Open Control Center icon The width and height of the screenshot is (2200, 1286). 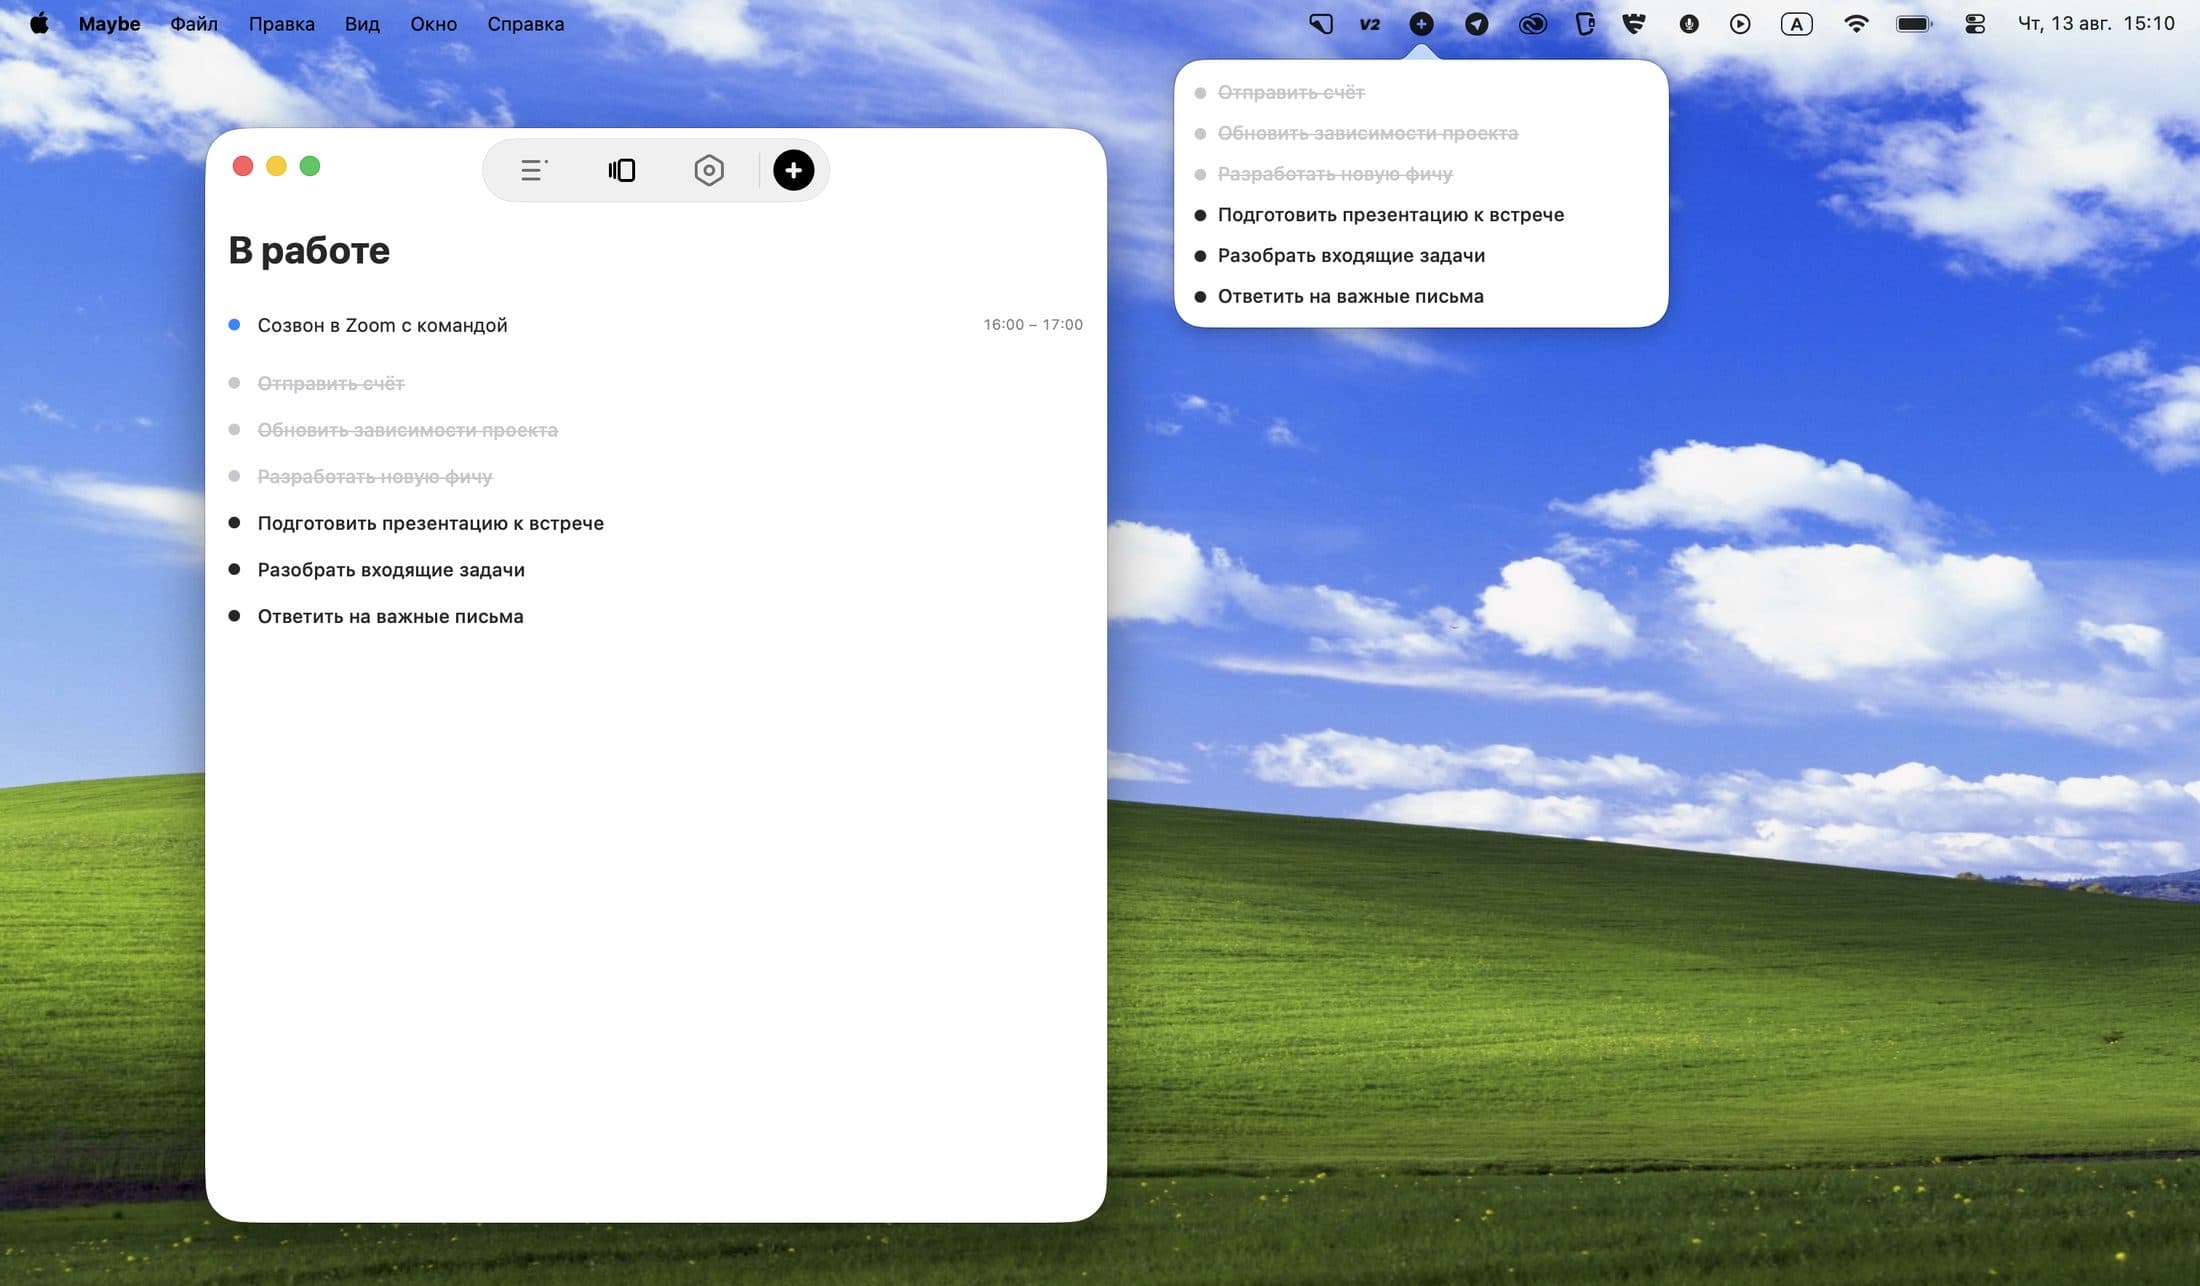coord(1975,24)
